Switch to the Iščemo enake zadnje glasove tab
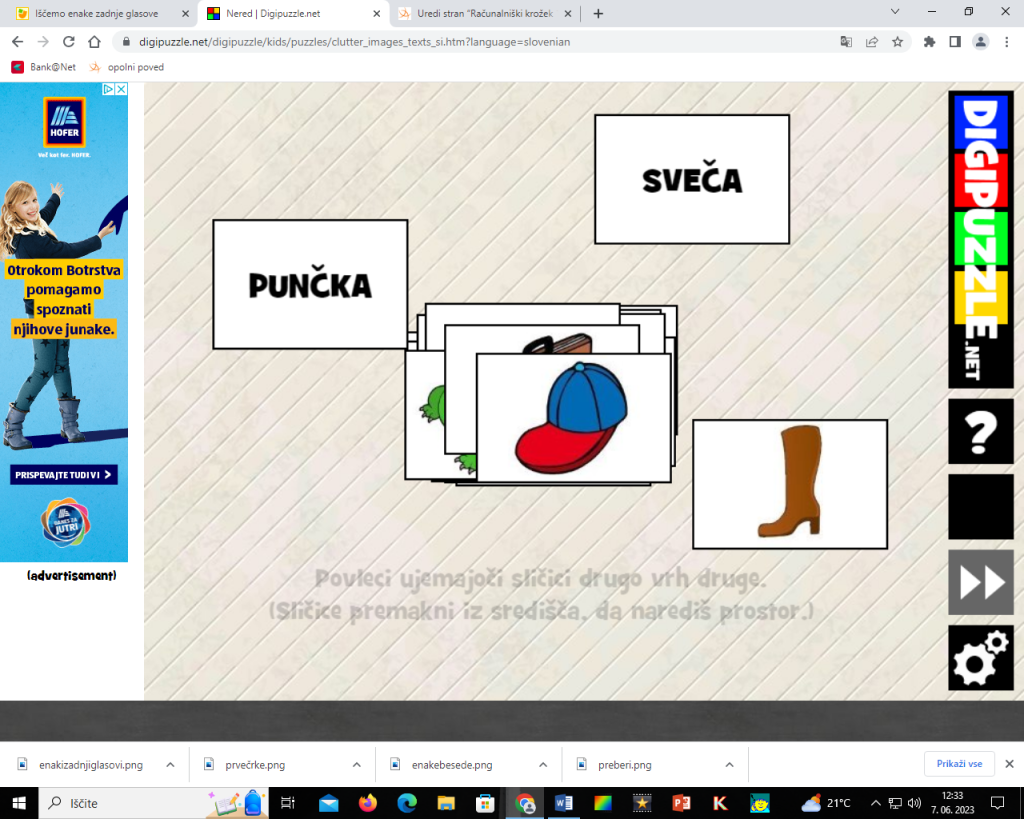The width and height of the screenshot is (1024, 819). pos(95,13)
